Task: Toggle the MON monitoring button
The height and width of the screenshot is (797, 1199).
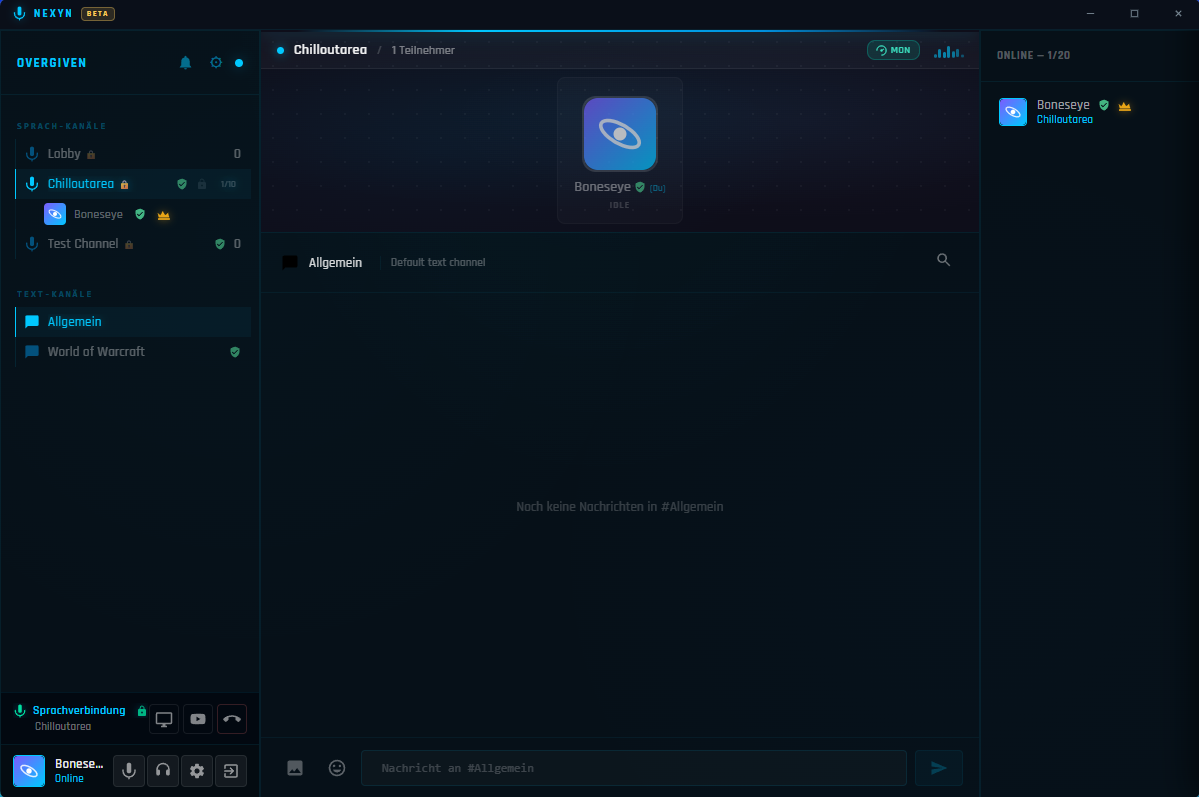Action: (893, 50)
